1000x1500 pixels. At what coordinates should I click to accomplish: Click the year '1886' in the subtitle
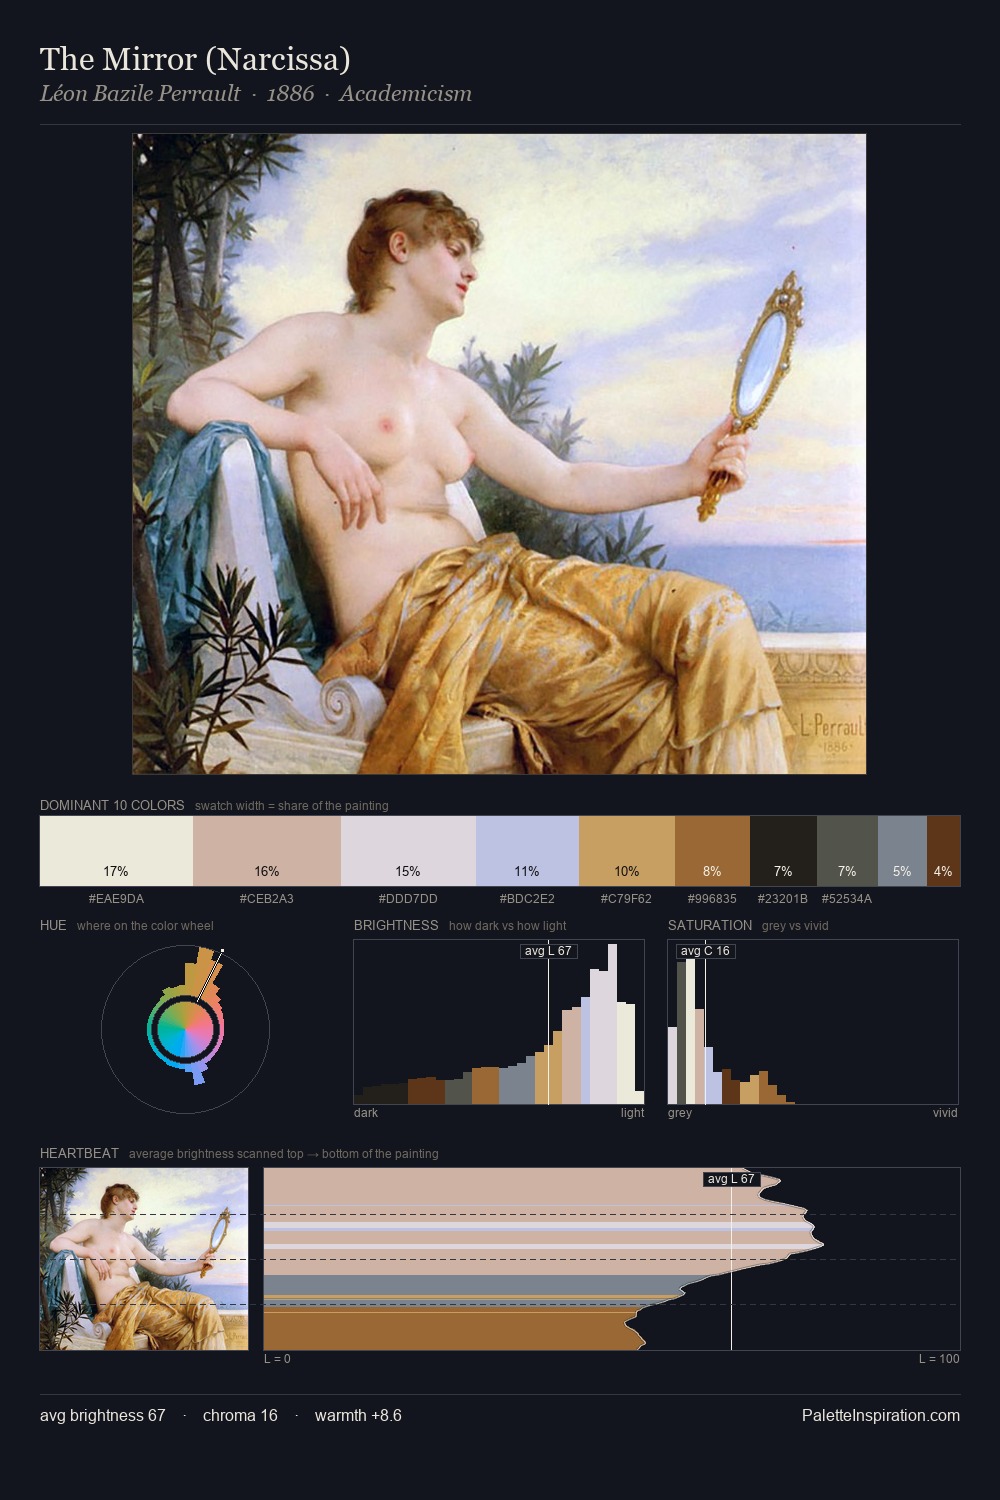point(290,94)
